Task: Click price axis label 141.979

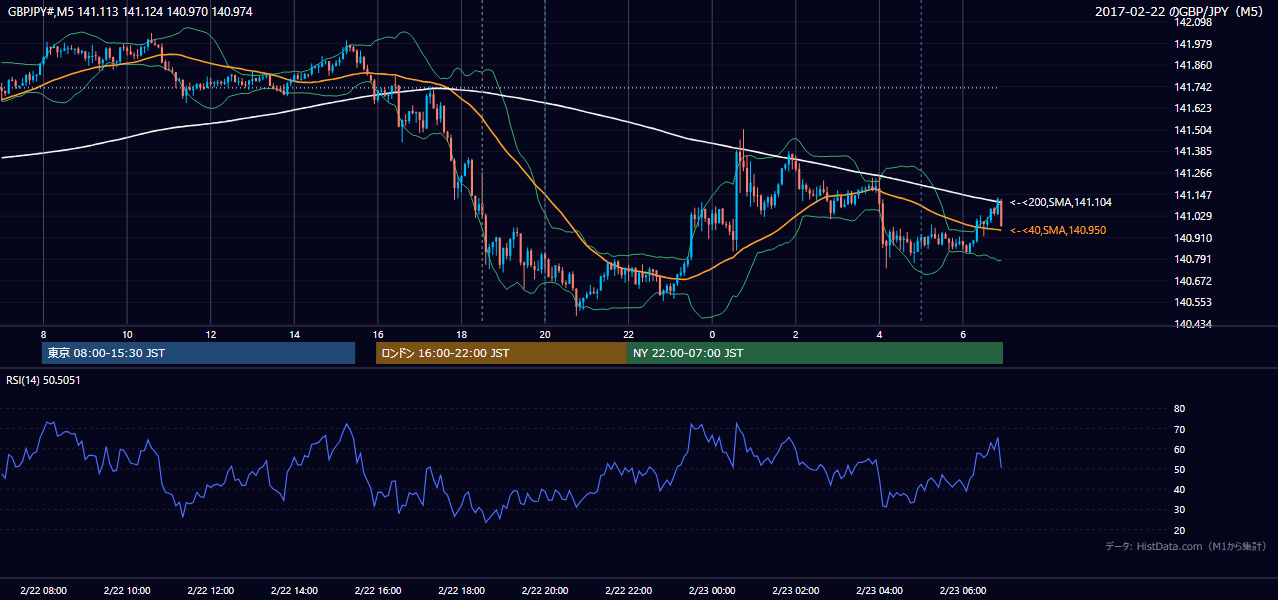Action: (x=1194, y=44)
